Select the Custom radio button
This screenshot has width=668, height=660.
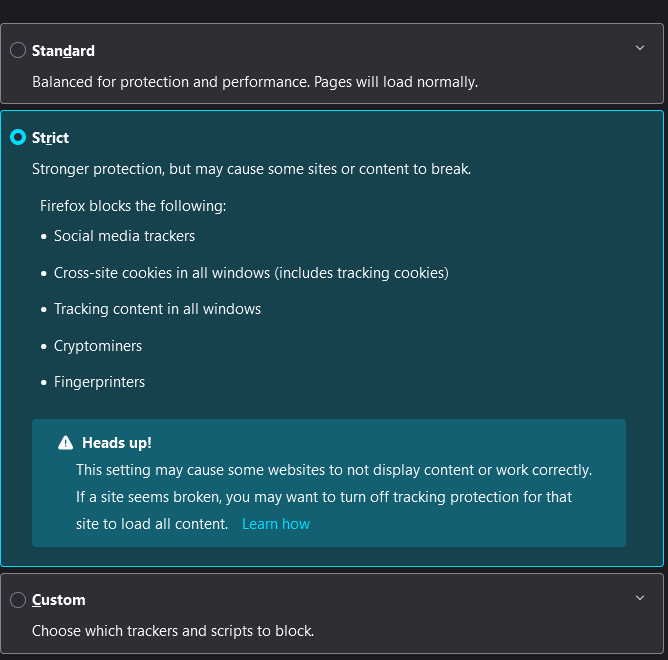click(18, 600)
